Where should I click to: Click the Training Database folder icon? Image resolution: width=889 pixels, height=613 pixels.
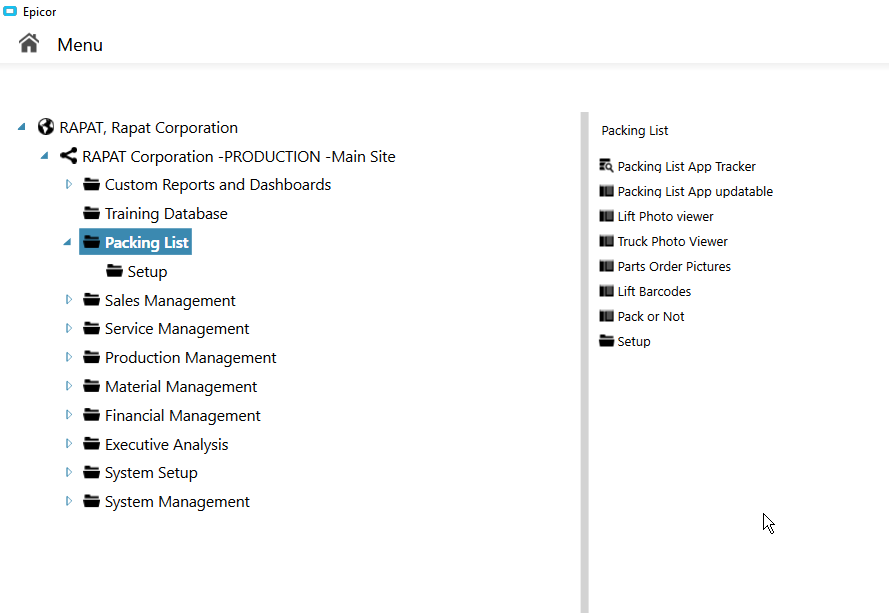91,213
